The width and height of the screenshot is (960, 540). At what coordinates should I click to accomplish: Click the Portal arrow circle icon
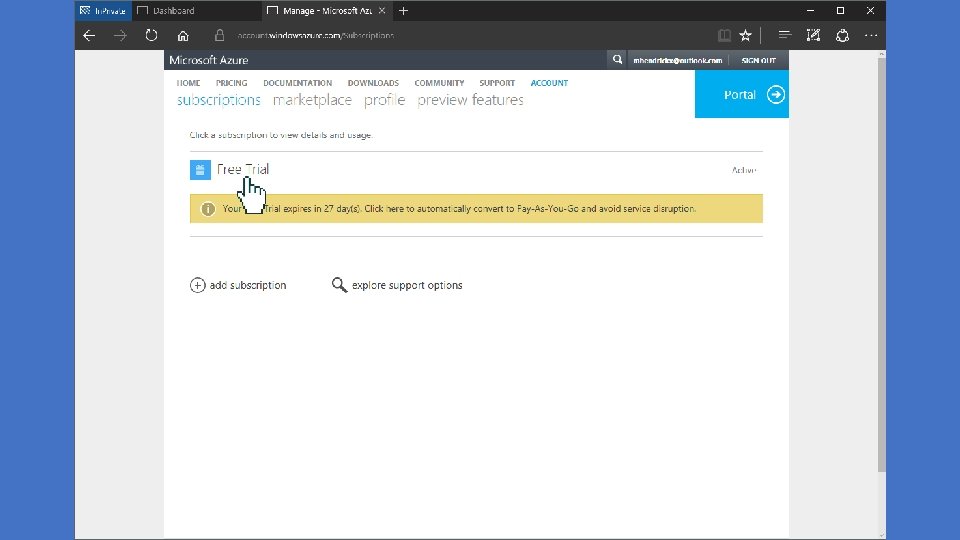(x=776, y=94)
